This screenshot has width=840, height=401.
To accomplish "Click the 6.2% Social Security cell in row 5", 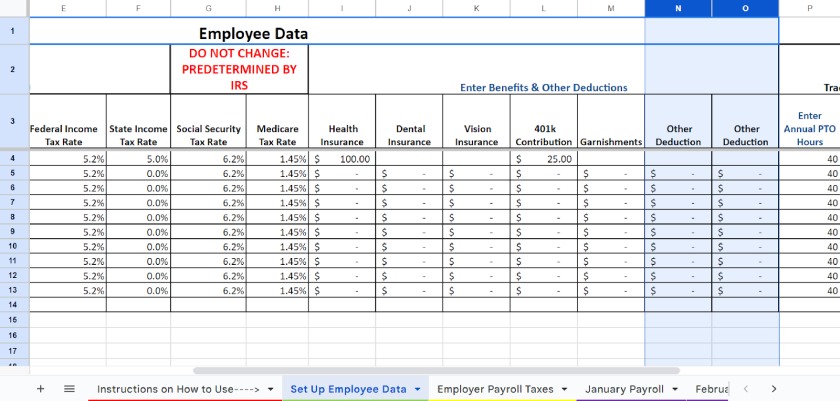I will click(x=208, y=173).
